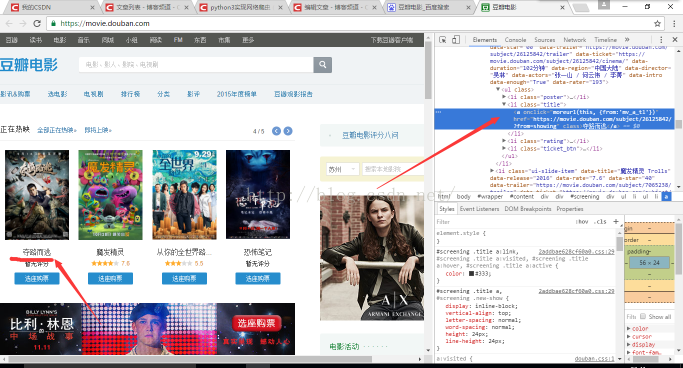Open the Event Listeners pane tab

(479, 209)
